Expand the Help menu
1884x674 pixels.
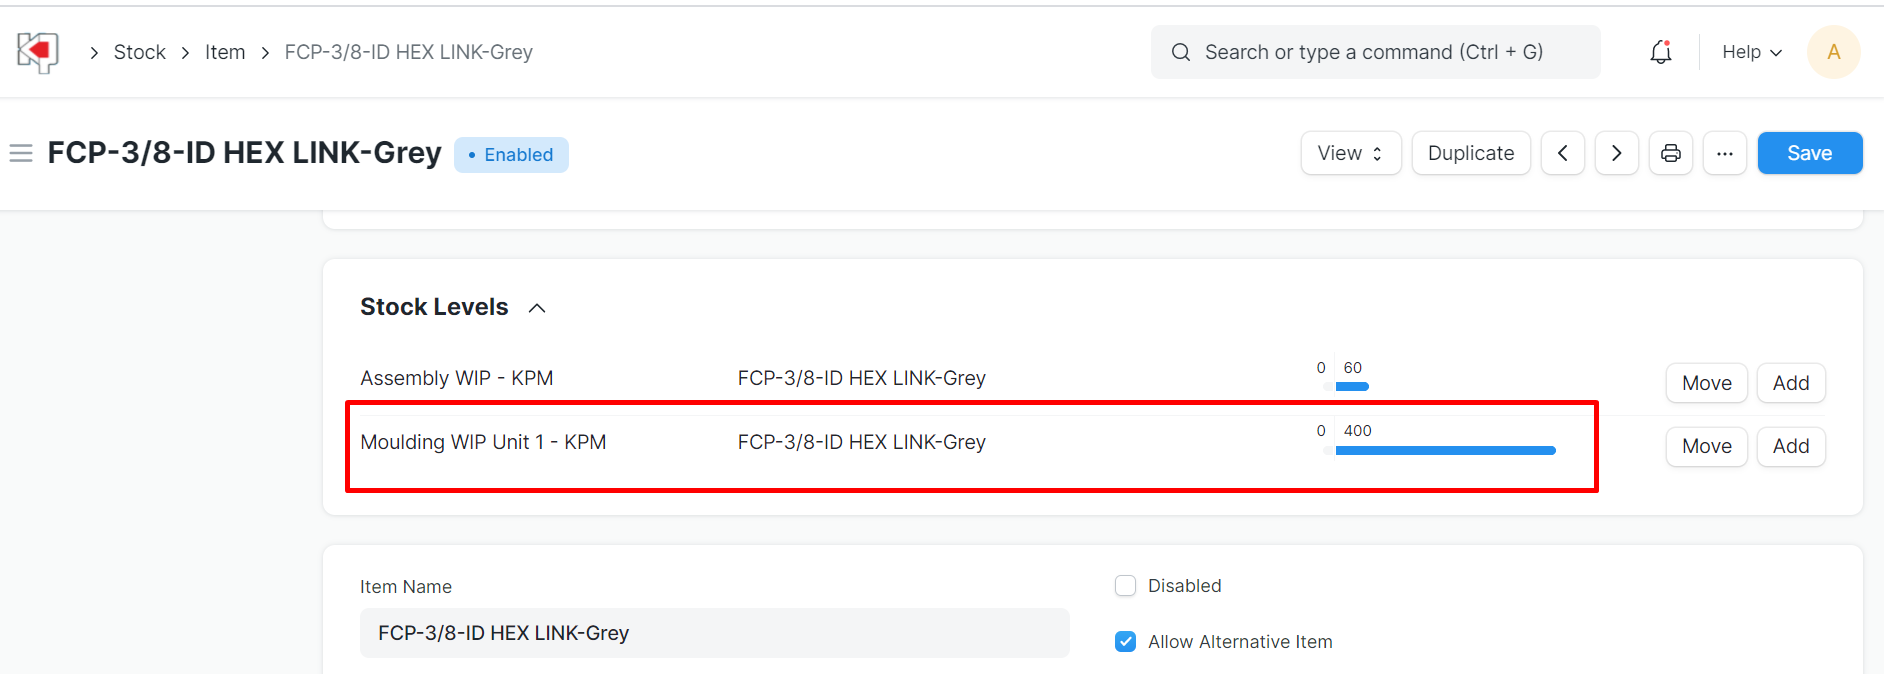pos(1751,52)
